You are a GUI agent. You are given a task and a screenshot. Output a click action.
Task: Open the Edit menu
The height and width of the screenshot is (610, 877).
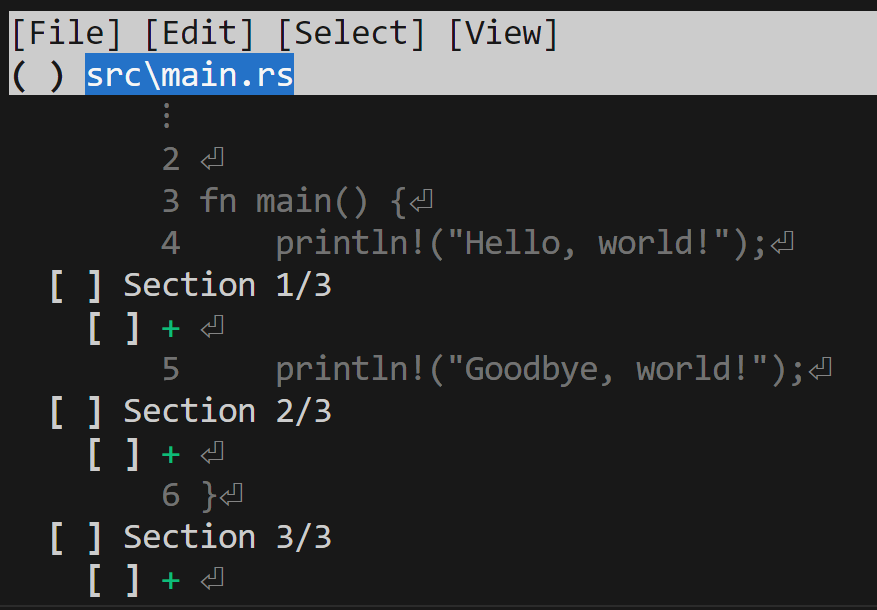coord(199,33)
